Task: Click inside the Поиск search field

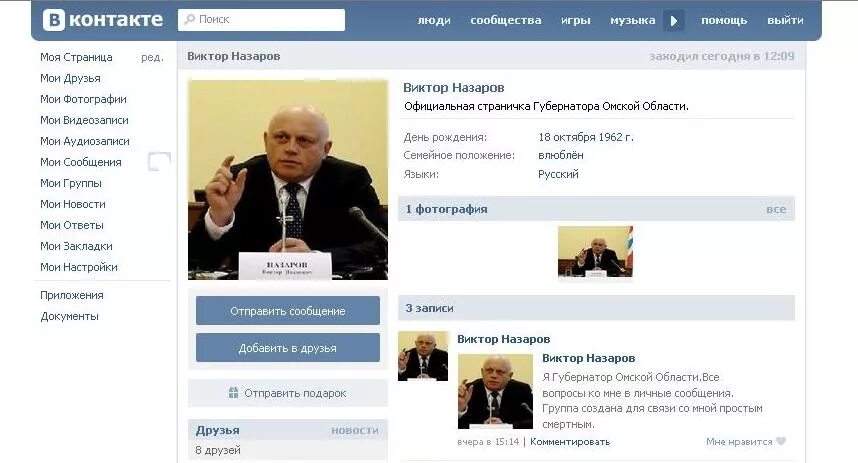Action: pyautogui.click(x=262, y=20)
